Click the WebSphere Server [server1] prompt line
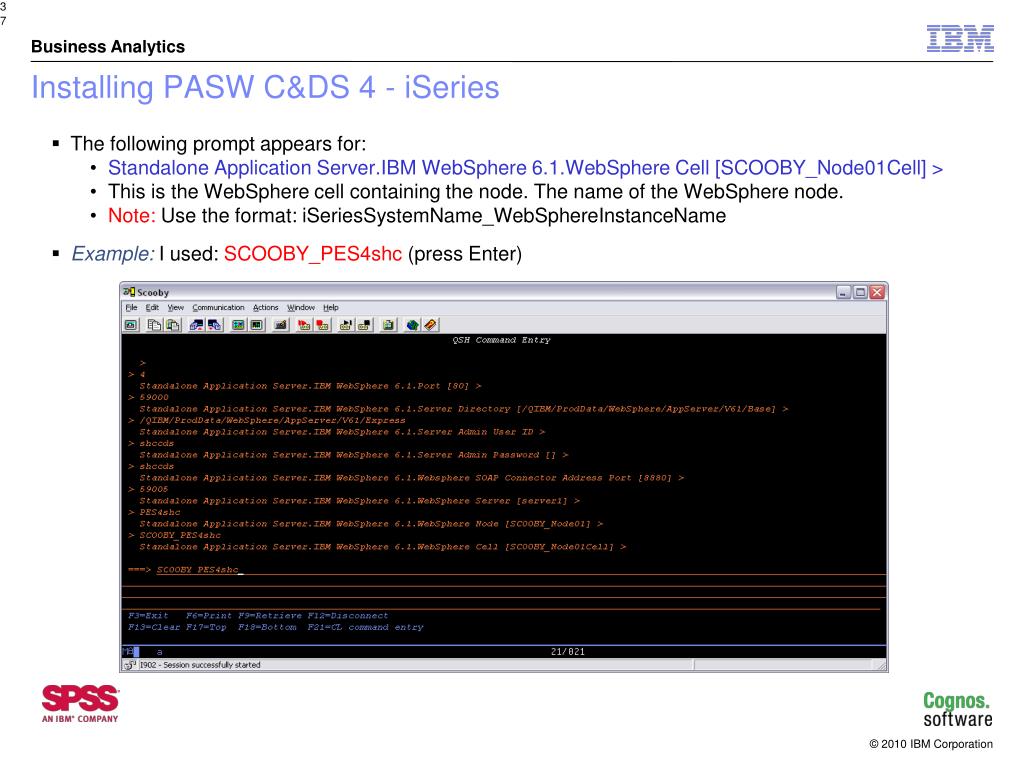 pyautogui.click(x=359, y=501)
